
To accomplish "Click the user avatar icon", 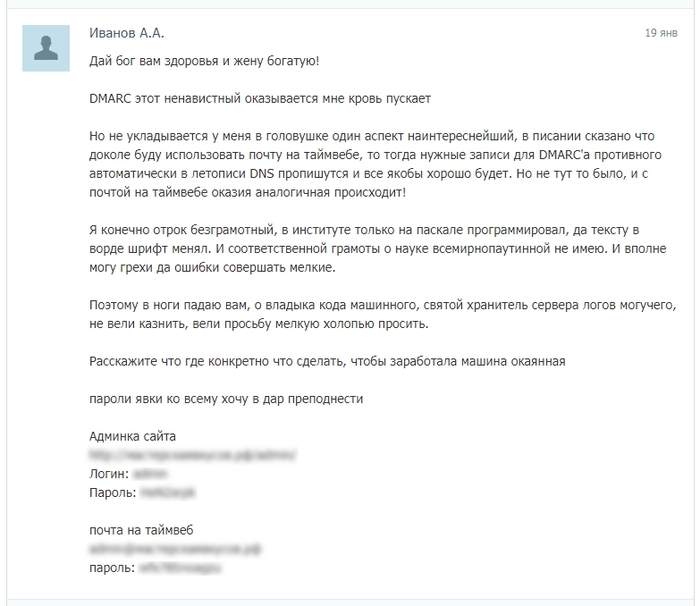I will (46, 49).
